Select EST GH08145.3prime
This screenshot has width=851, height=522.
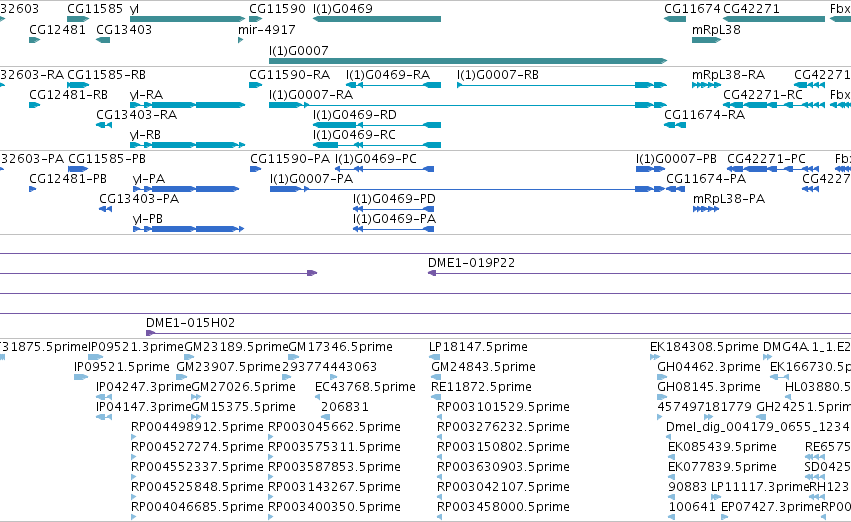[709, 387]
